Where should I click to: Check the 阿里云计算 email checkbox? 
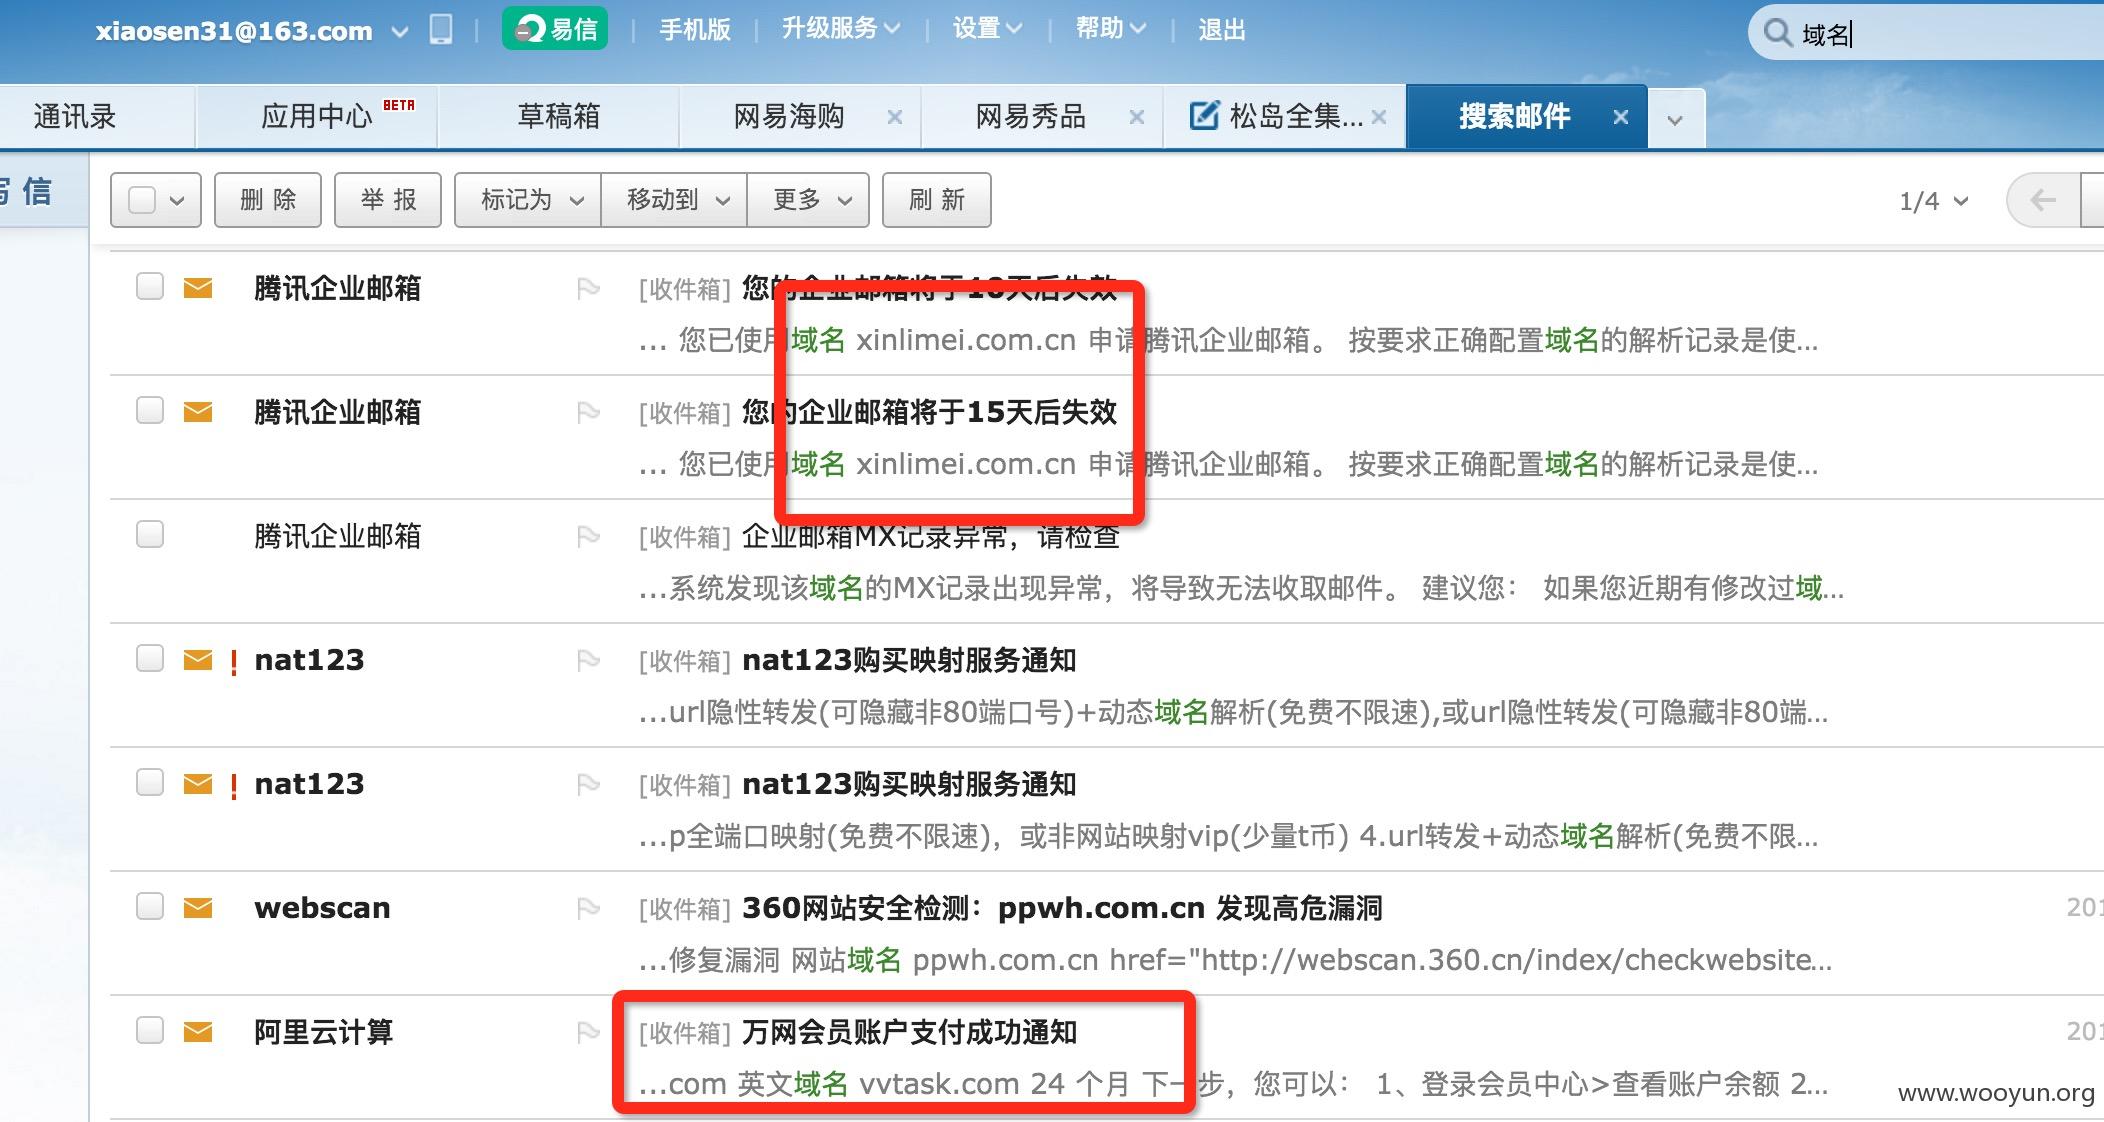point(150,1030)
